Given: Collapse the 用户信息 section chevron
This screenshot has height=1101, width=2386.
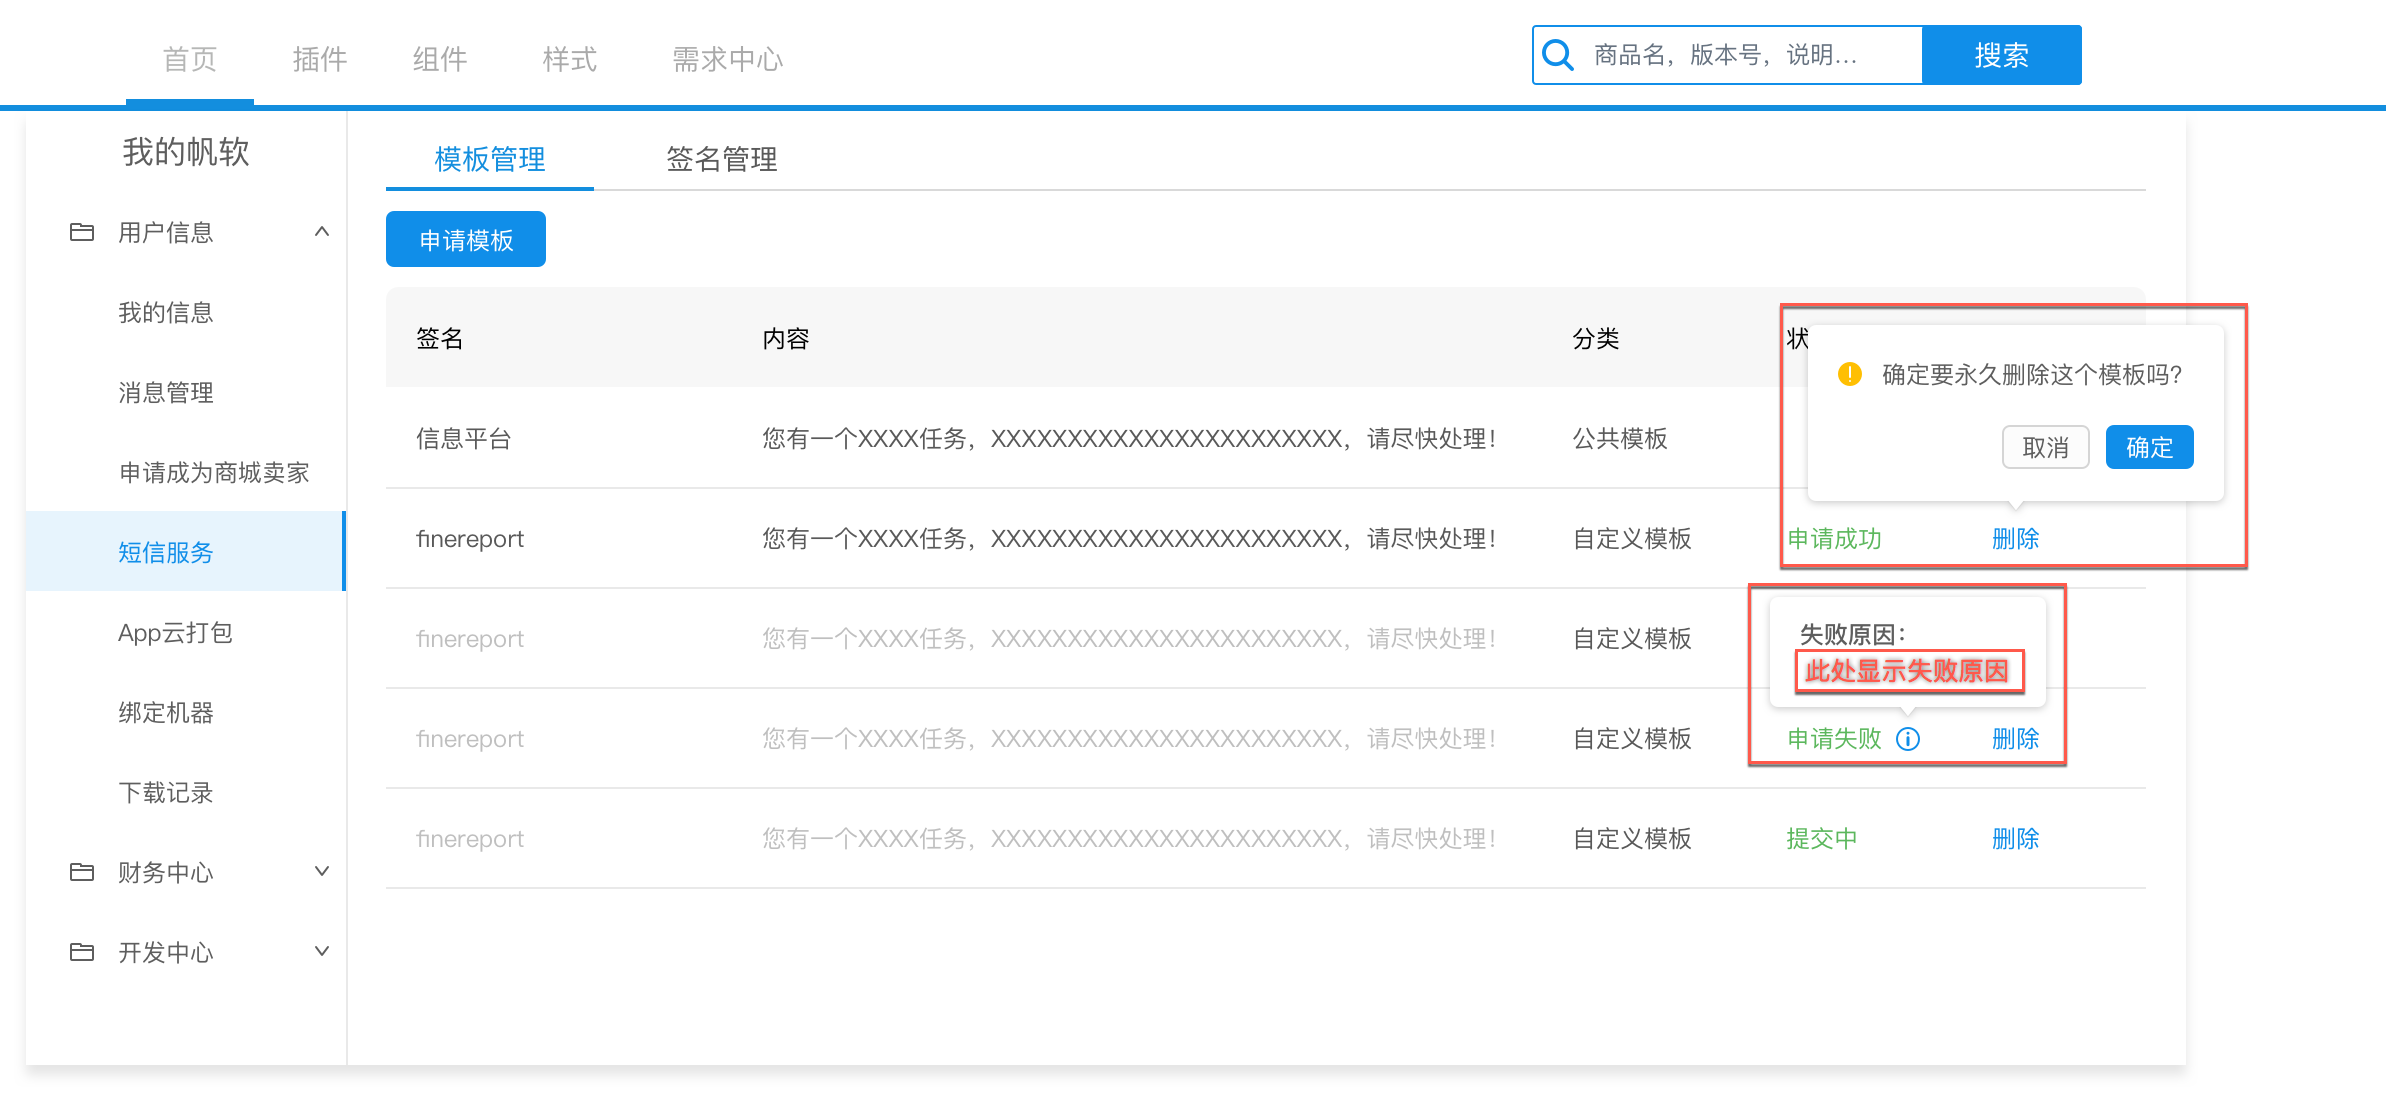Looking at the screenshot, I should [x=322, y=232].
